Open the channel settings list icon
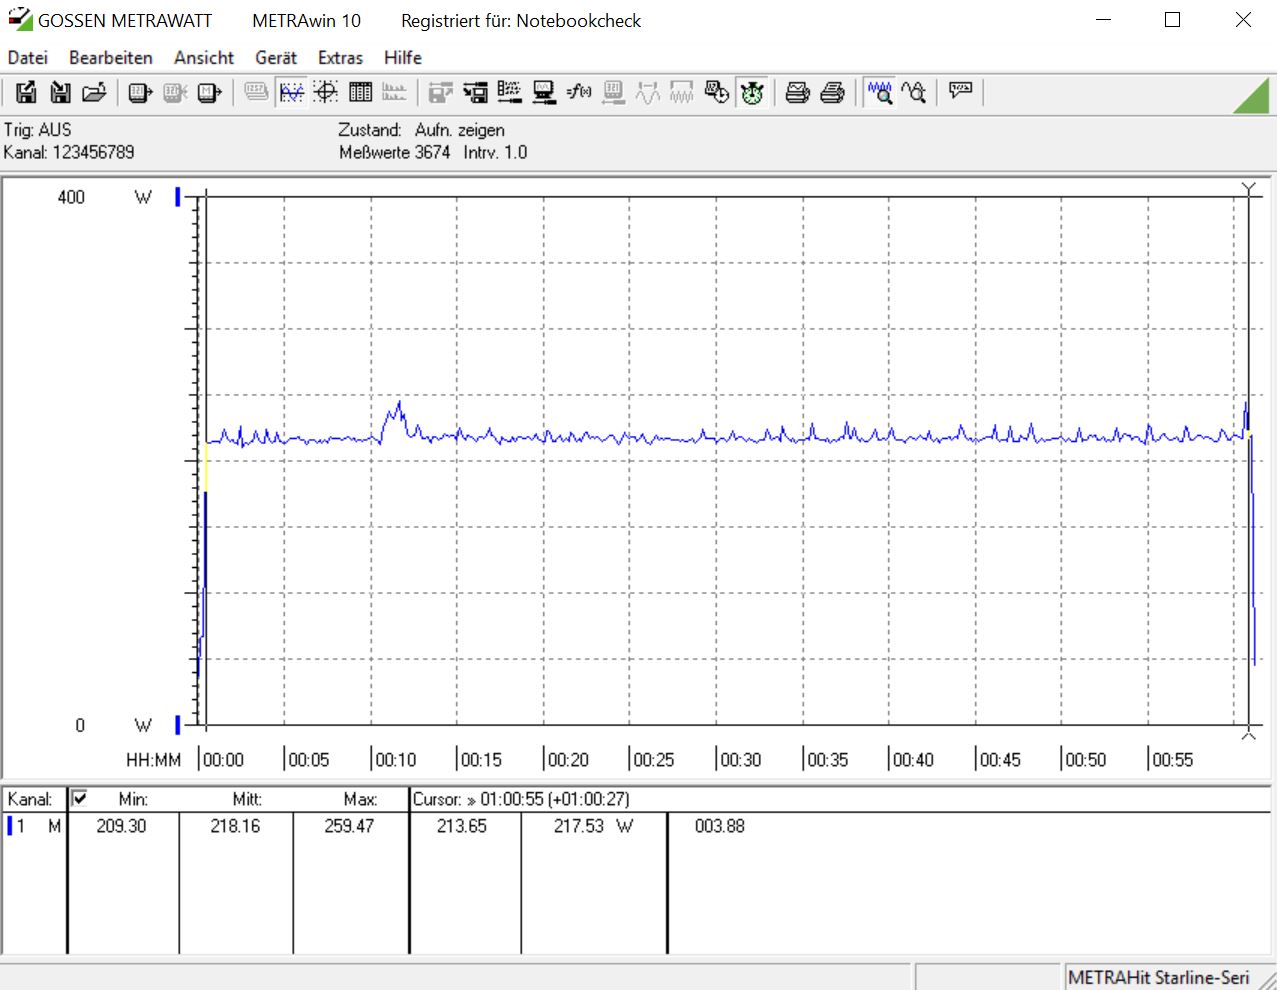The width and height of the screenshot is (1277, 990). pyautogui.click(x=510, y=93)
